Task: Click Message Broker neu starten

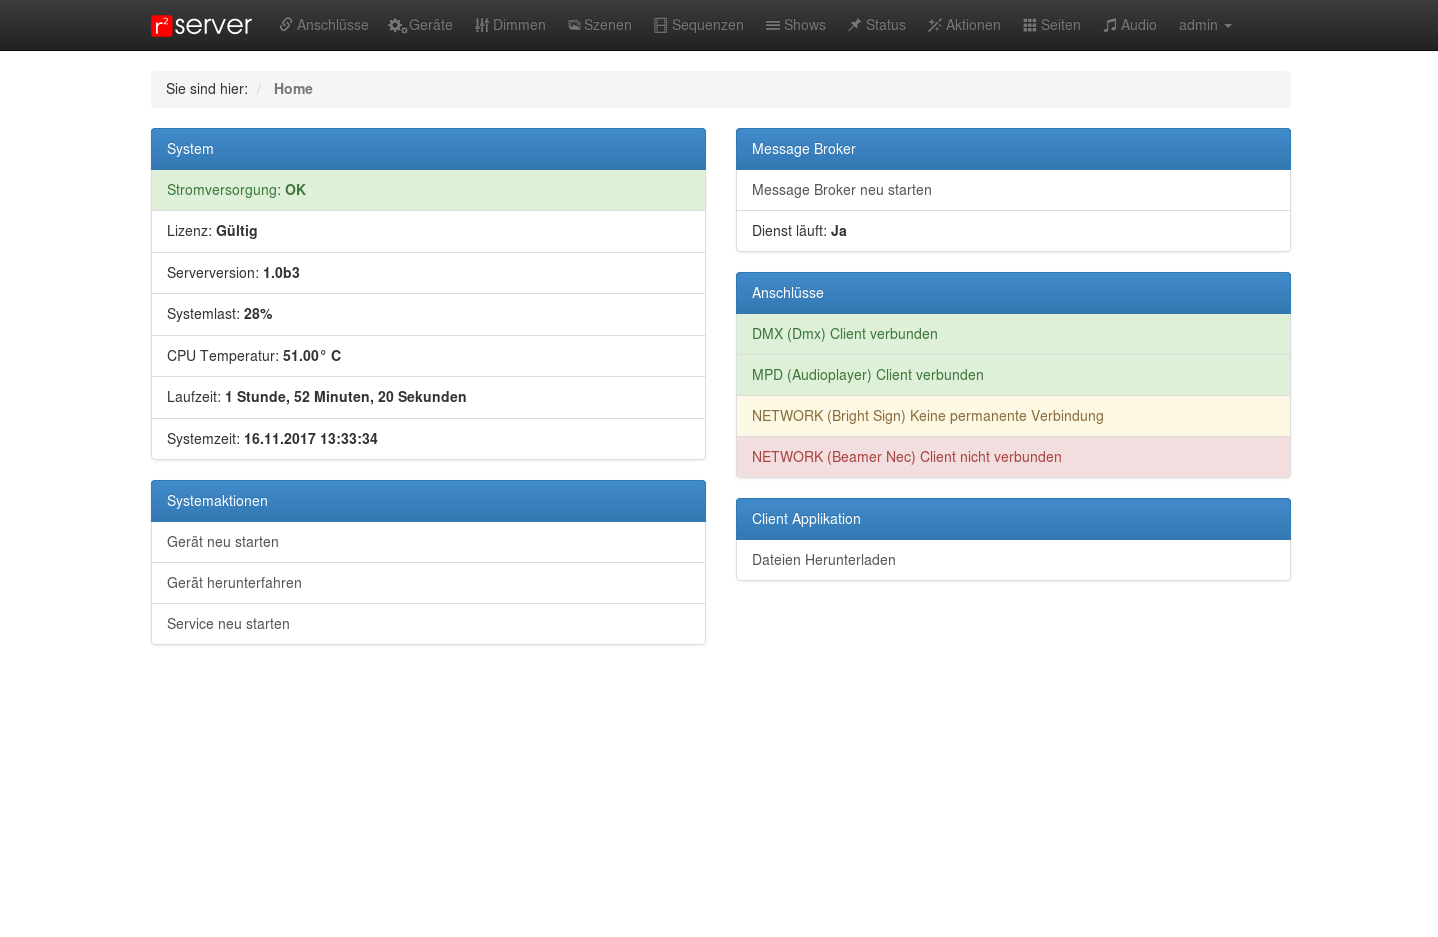Action: [x=841, y=190]
